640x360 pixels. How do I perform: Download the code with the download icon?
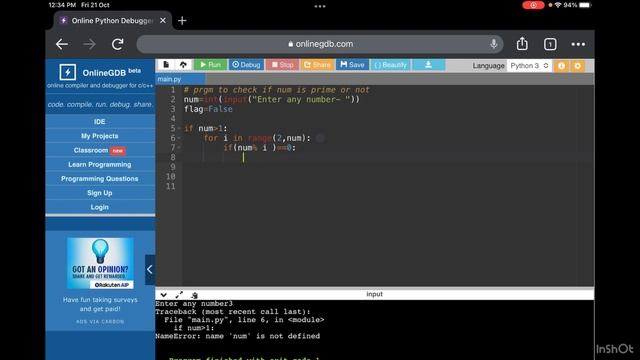[x=428, y=65]
